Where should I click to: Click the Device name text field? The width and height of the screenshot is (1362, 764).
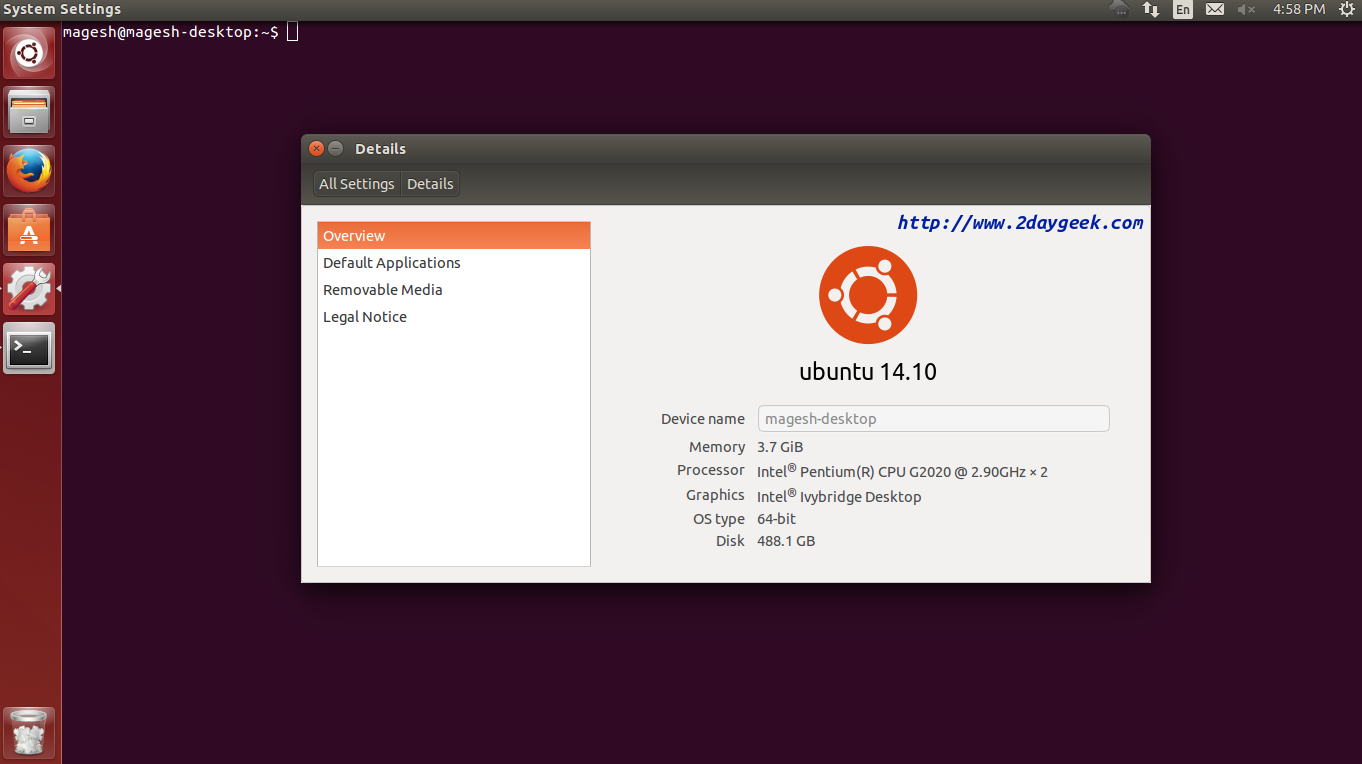coord(933,419)
